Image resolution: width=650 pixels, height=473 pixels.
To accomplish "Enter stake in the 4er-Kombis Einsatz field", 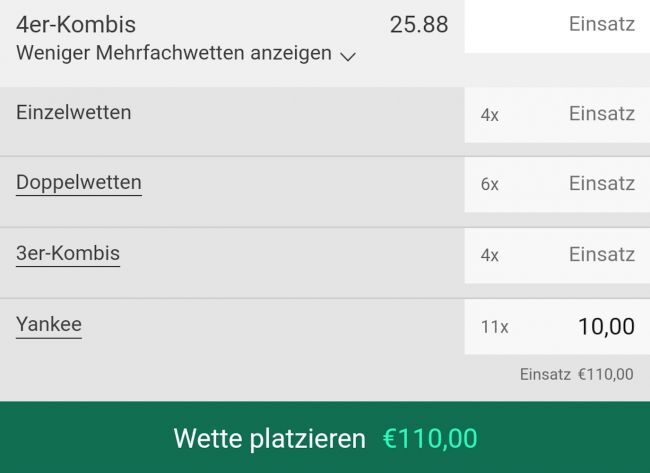I will [x=557, y=25].
